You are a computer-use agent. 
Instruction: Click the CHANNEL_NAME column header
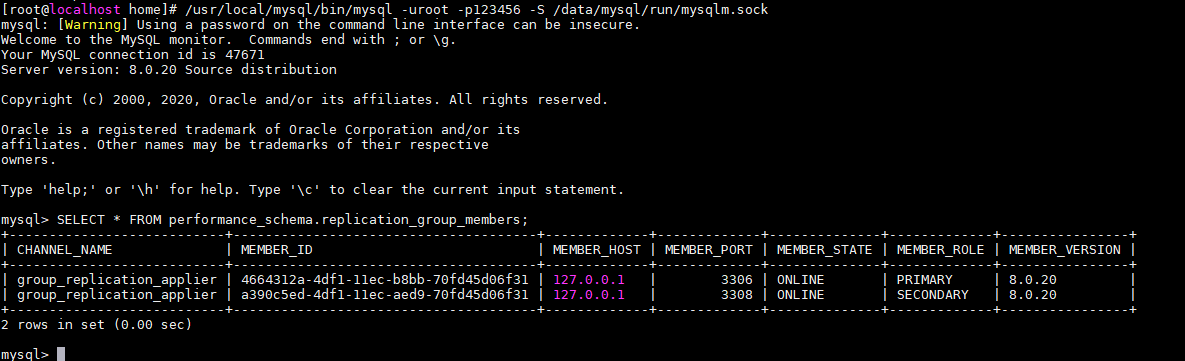pos(64,249)
